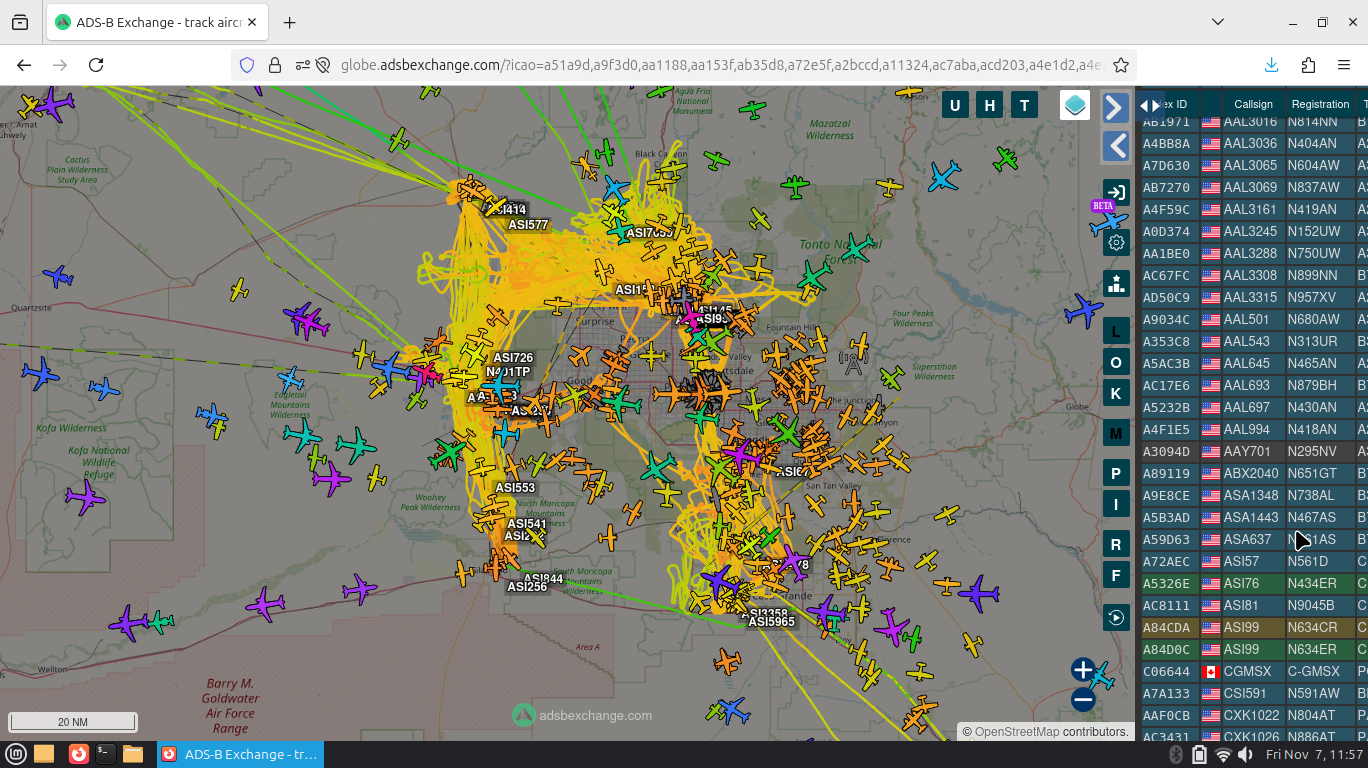Click the ASI5965 aircraft label on map
This screenshot has width=1368, height=768.
pyautogui.click(x=771, y=621)
